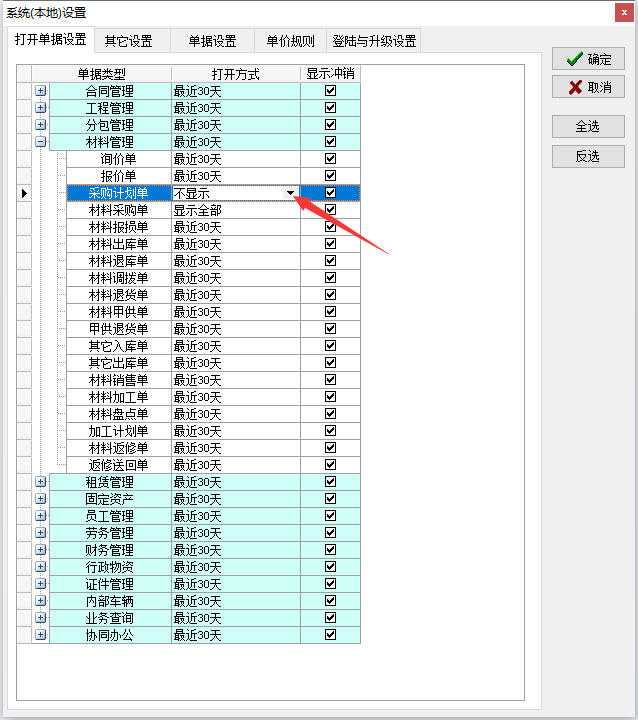Click 确定 button with green checkmark

click(588, 59)
